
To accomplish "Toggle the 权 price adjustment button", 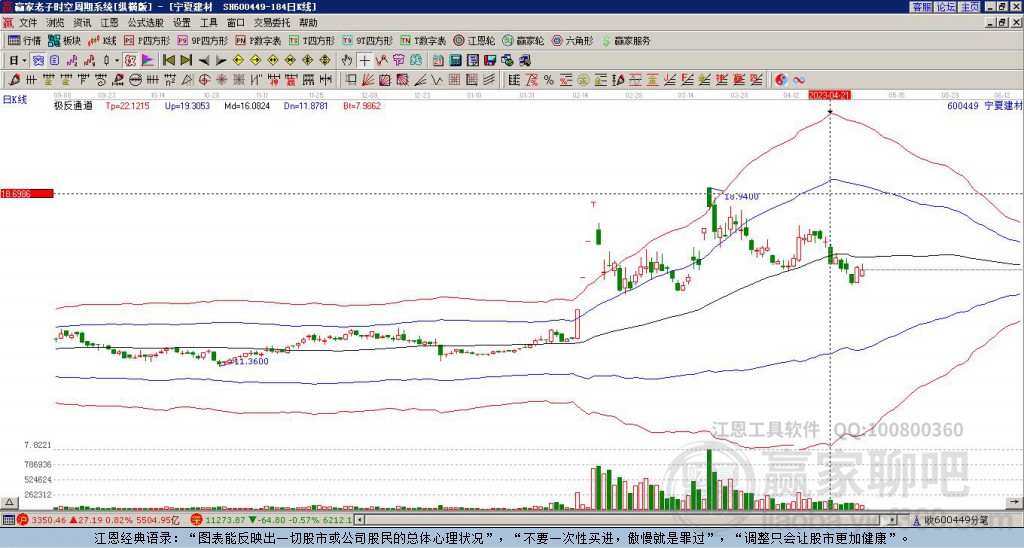I will tap(130, 60).
